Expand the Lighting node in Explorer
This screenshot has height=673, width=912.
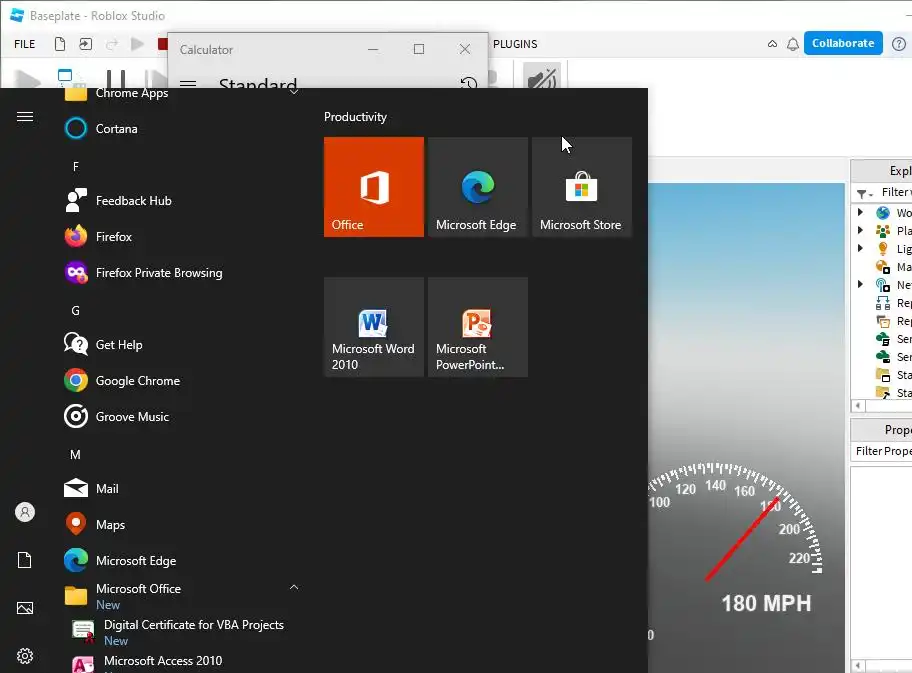click(860, 248)
